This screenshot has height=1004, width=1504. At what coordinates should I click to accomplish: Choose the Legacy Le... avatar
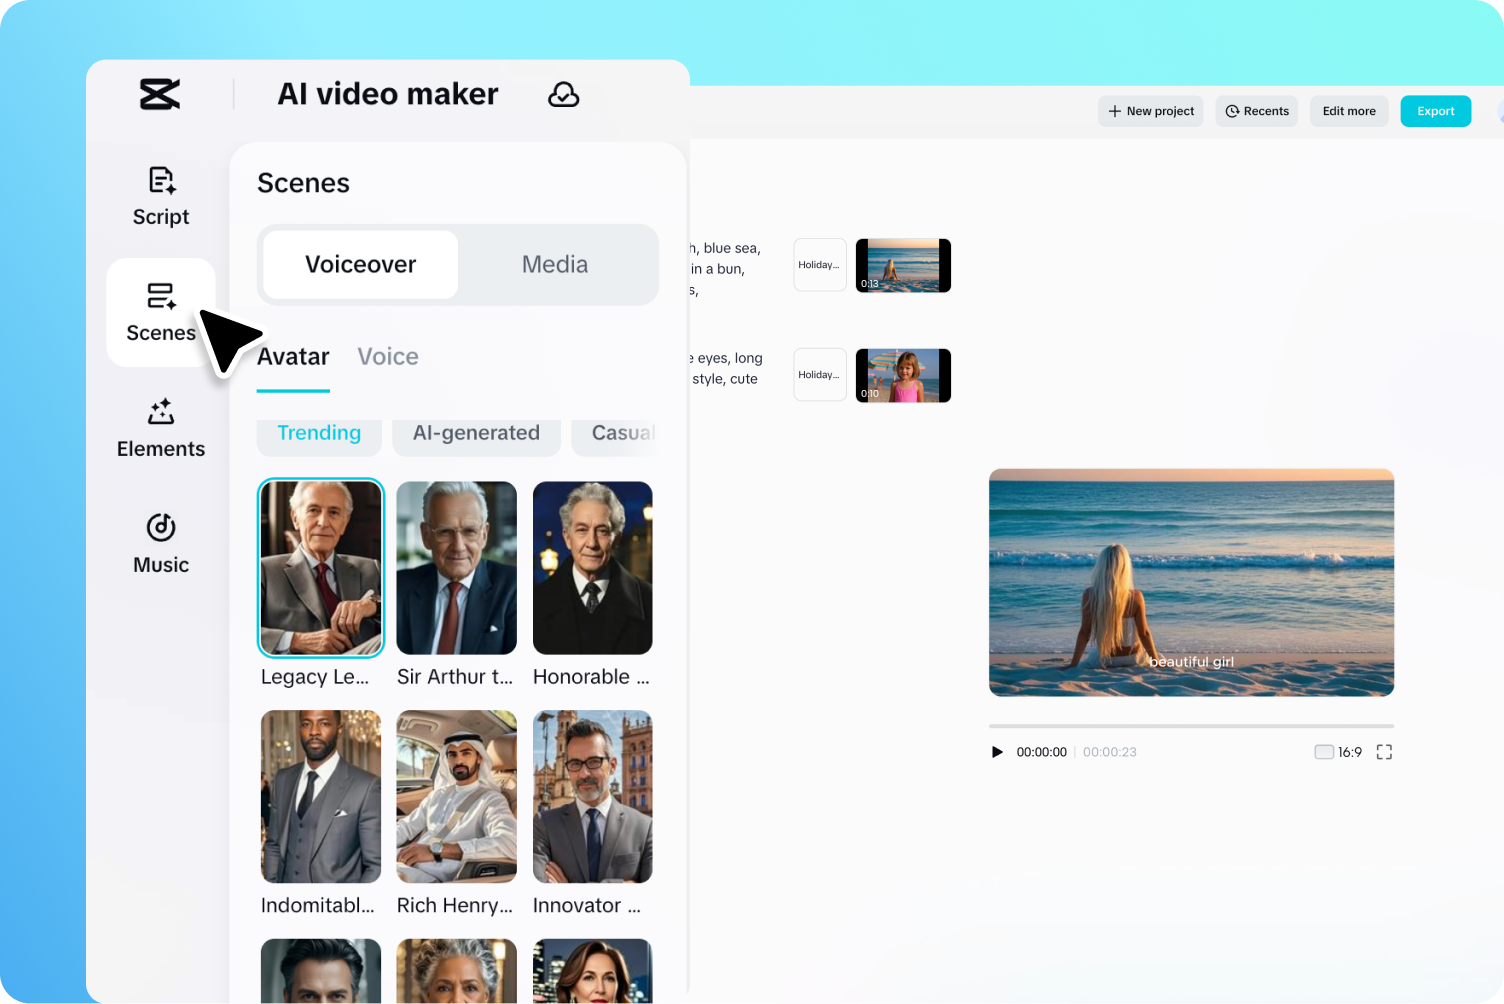pos(321,568)
